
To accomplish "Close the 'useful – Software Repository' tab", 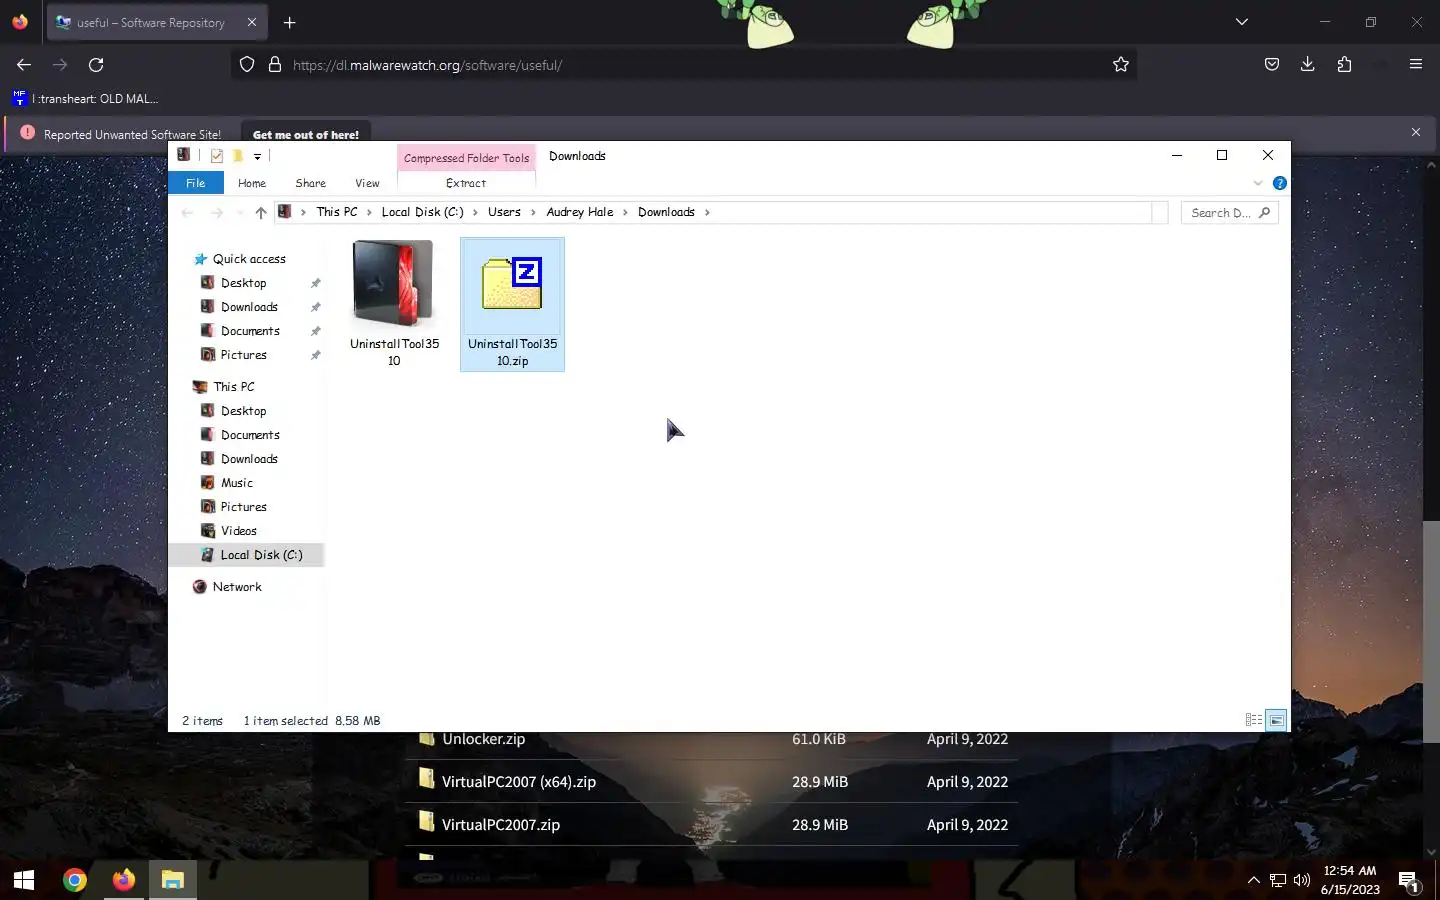I will click(x=251, y=22).
